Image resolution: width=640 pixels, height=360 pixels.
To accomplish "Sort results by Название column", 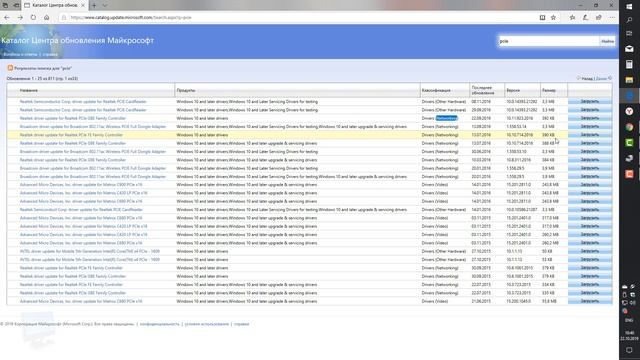I will point(29,90).
